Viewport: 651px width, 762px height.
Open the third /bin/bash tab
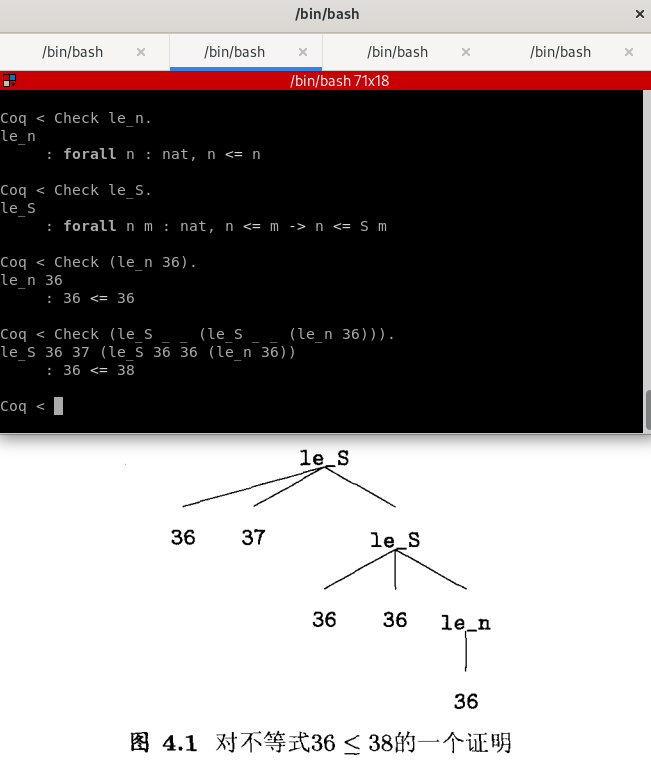click(x=397, y=52)
